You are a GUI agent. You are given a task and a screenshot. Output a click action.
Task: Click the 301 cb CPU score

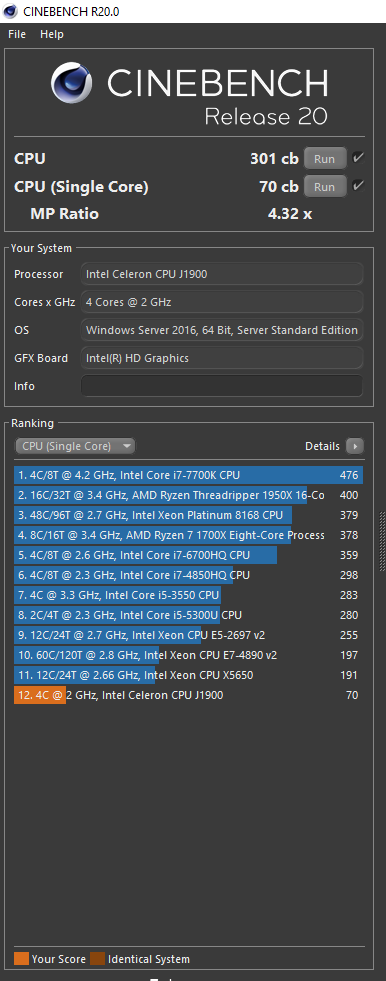click(x=274, y=159)
